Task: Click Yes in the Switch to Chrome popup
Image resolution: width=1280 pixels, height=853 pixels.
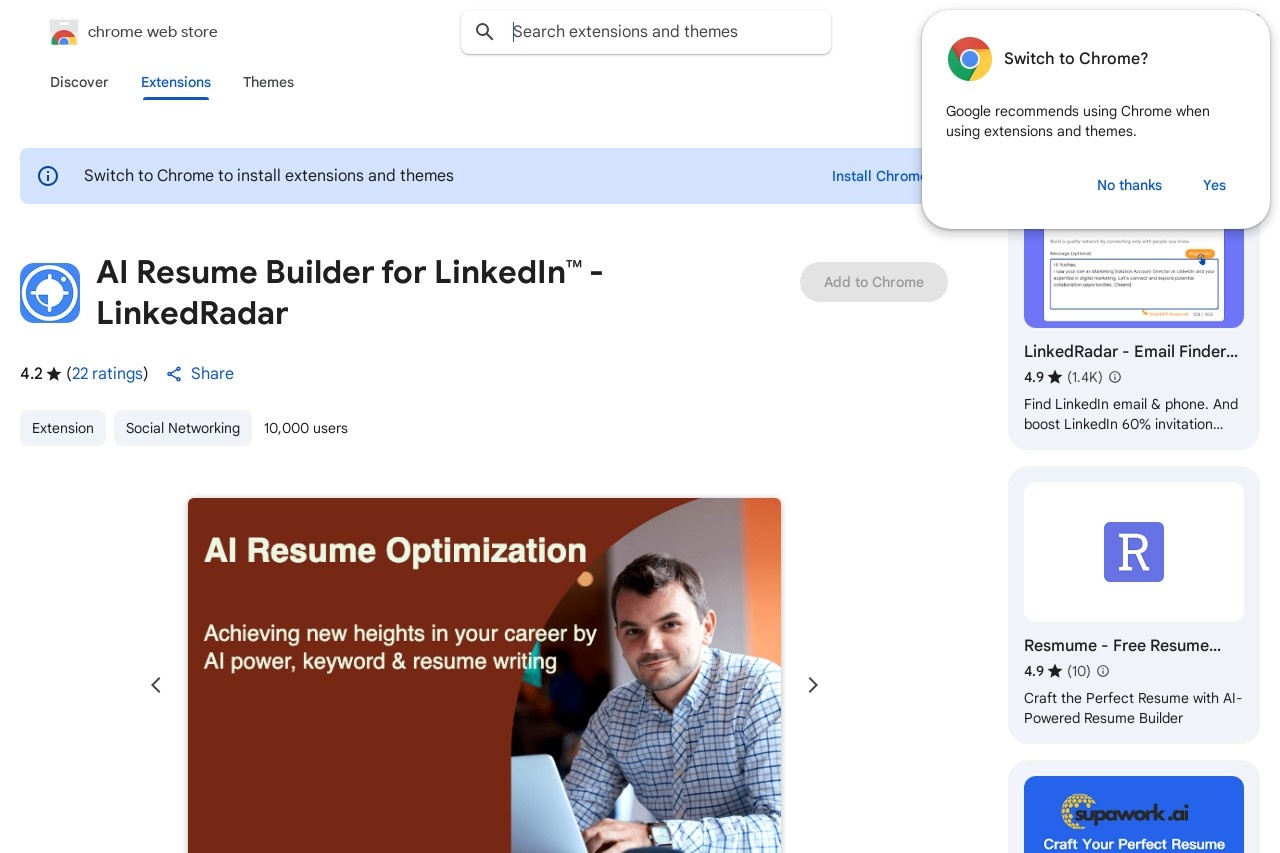Action: [x=1214, y=185]
